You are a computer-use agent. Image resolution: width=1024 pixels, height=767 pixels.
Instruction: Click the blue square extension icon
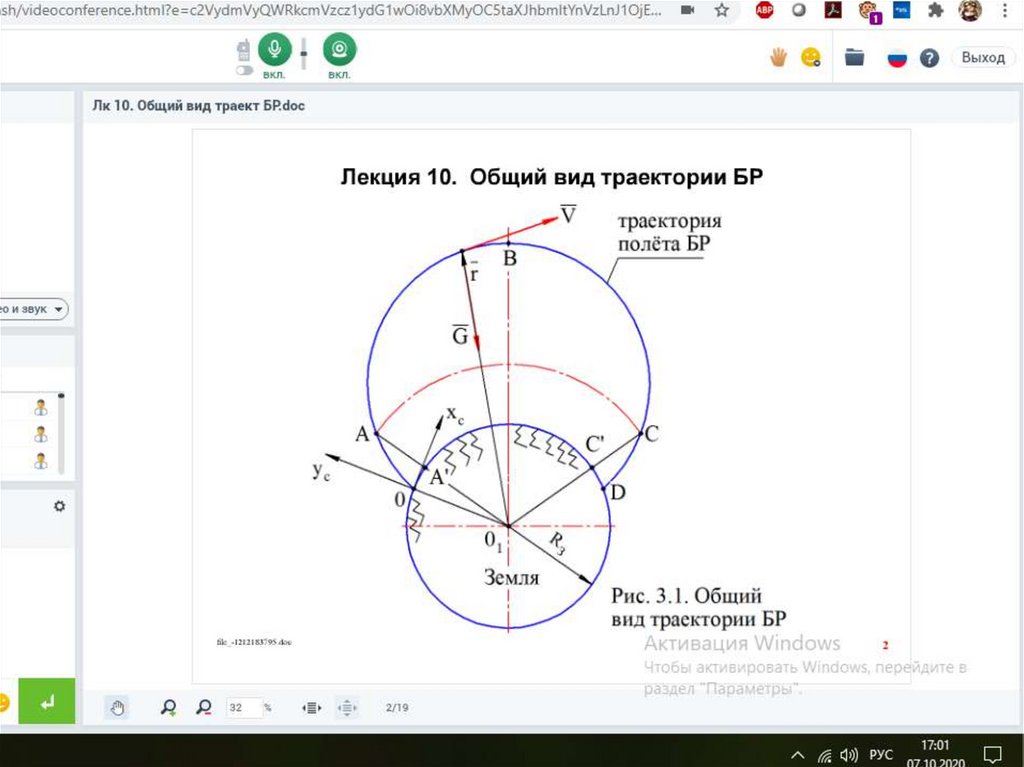click(x=902, y=10)
